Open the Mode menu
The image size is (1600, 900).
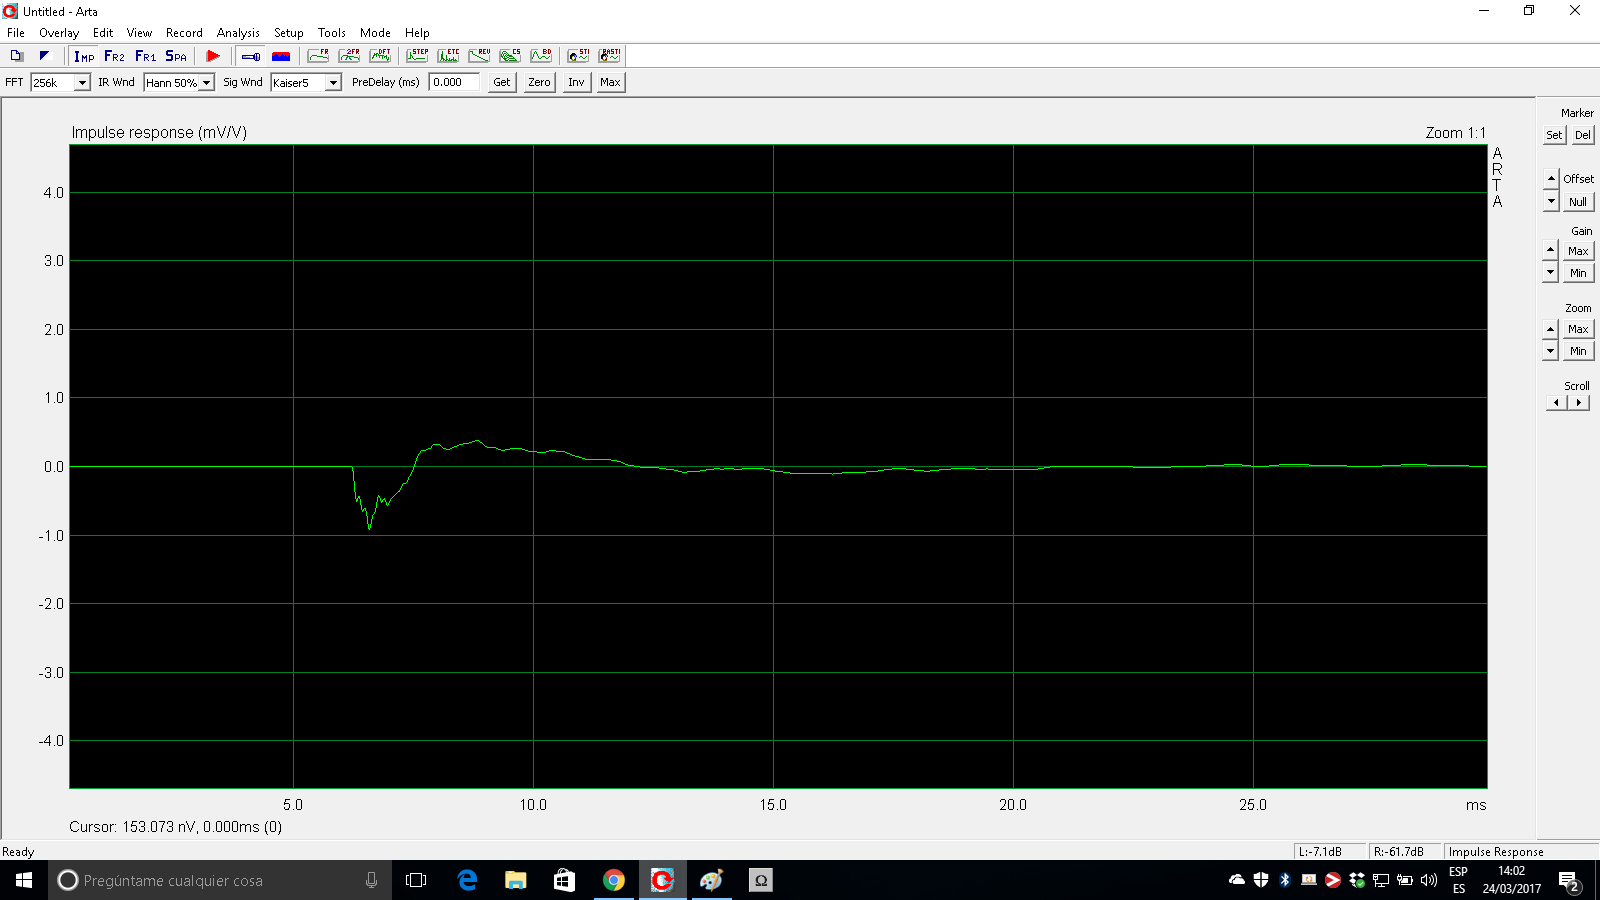(x=375, y=33)
